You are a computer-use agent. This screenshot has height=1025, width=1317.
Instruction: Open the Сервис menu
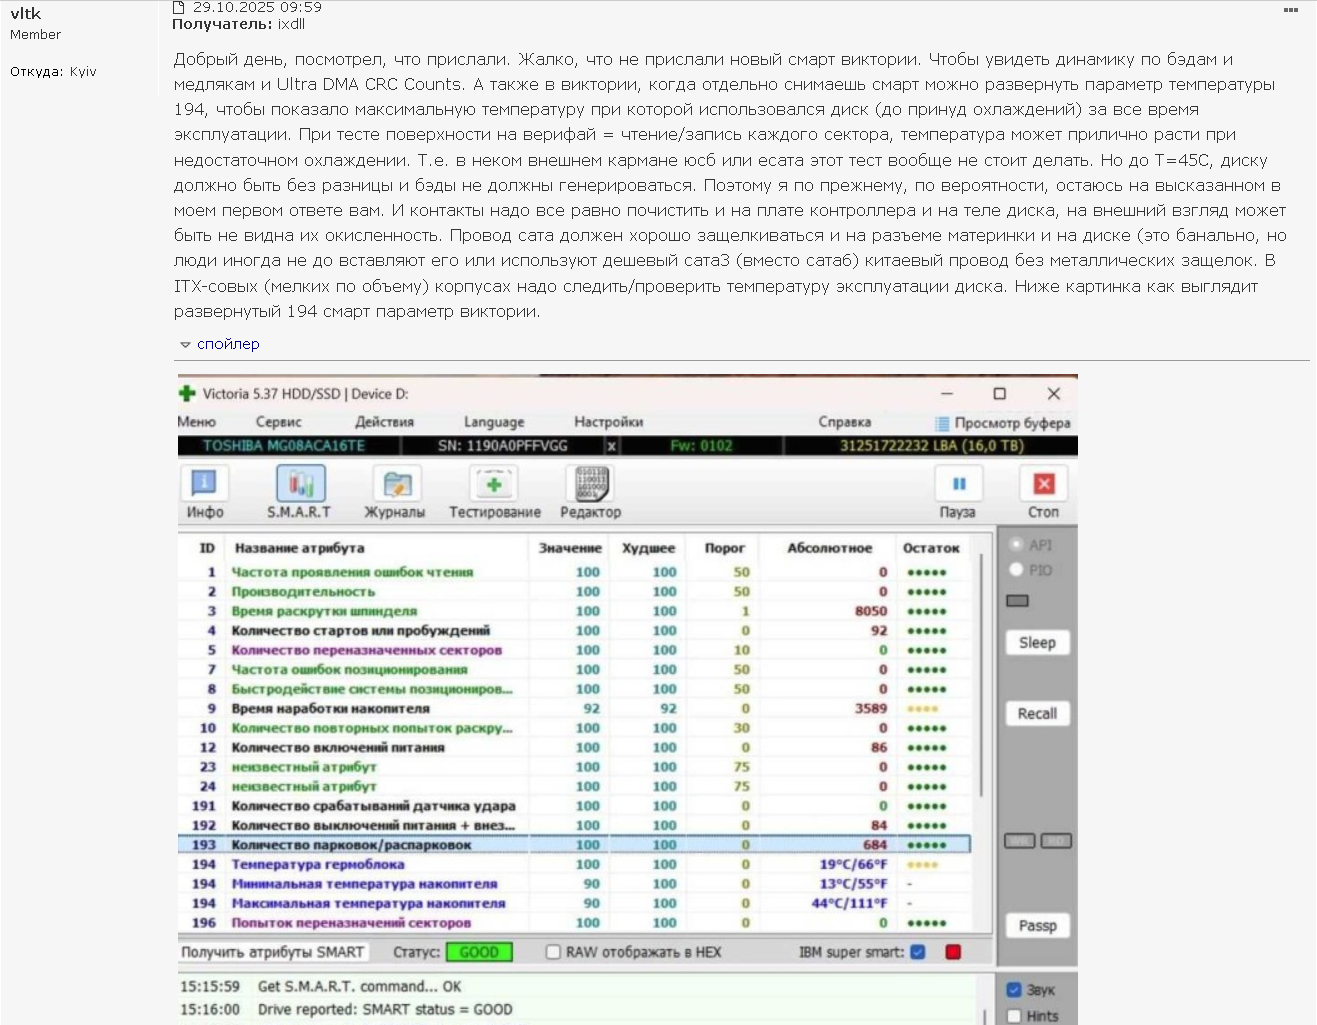tap(278, 422)
